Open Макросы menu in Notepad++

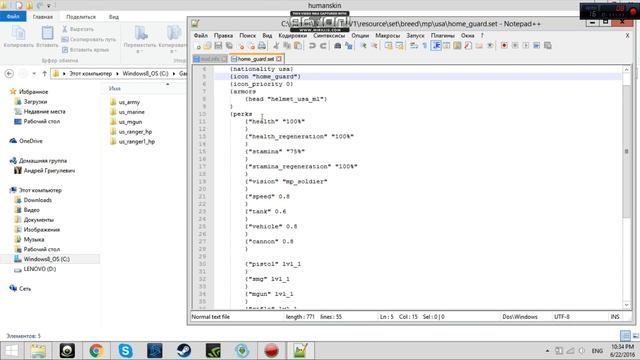[x=387, y=36]
